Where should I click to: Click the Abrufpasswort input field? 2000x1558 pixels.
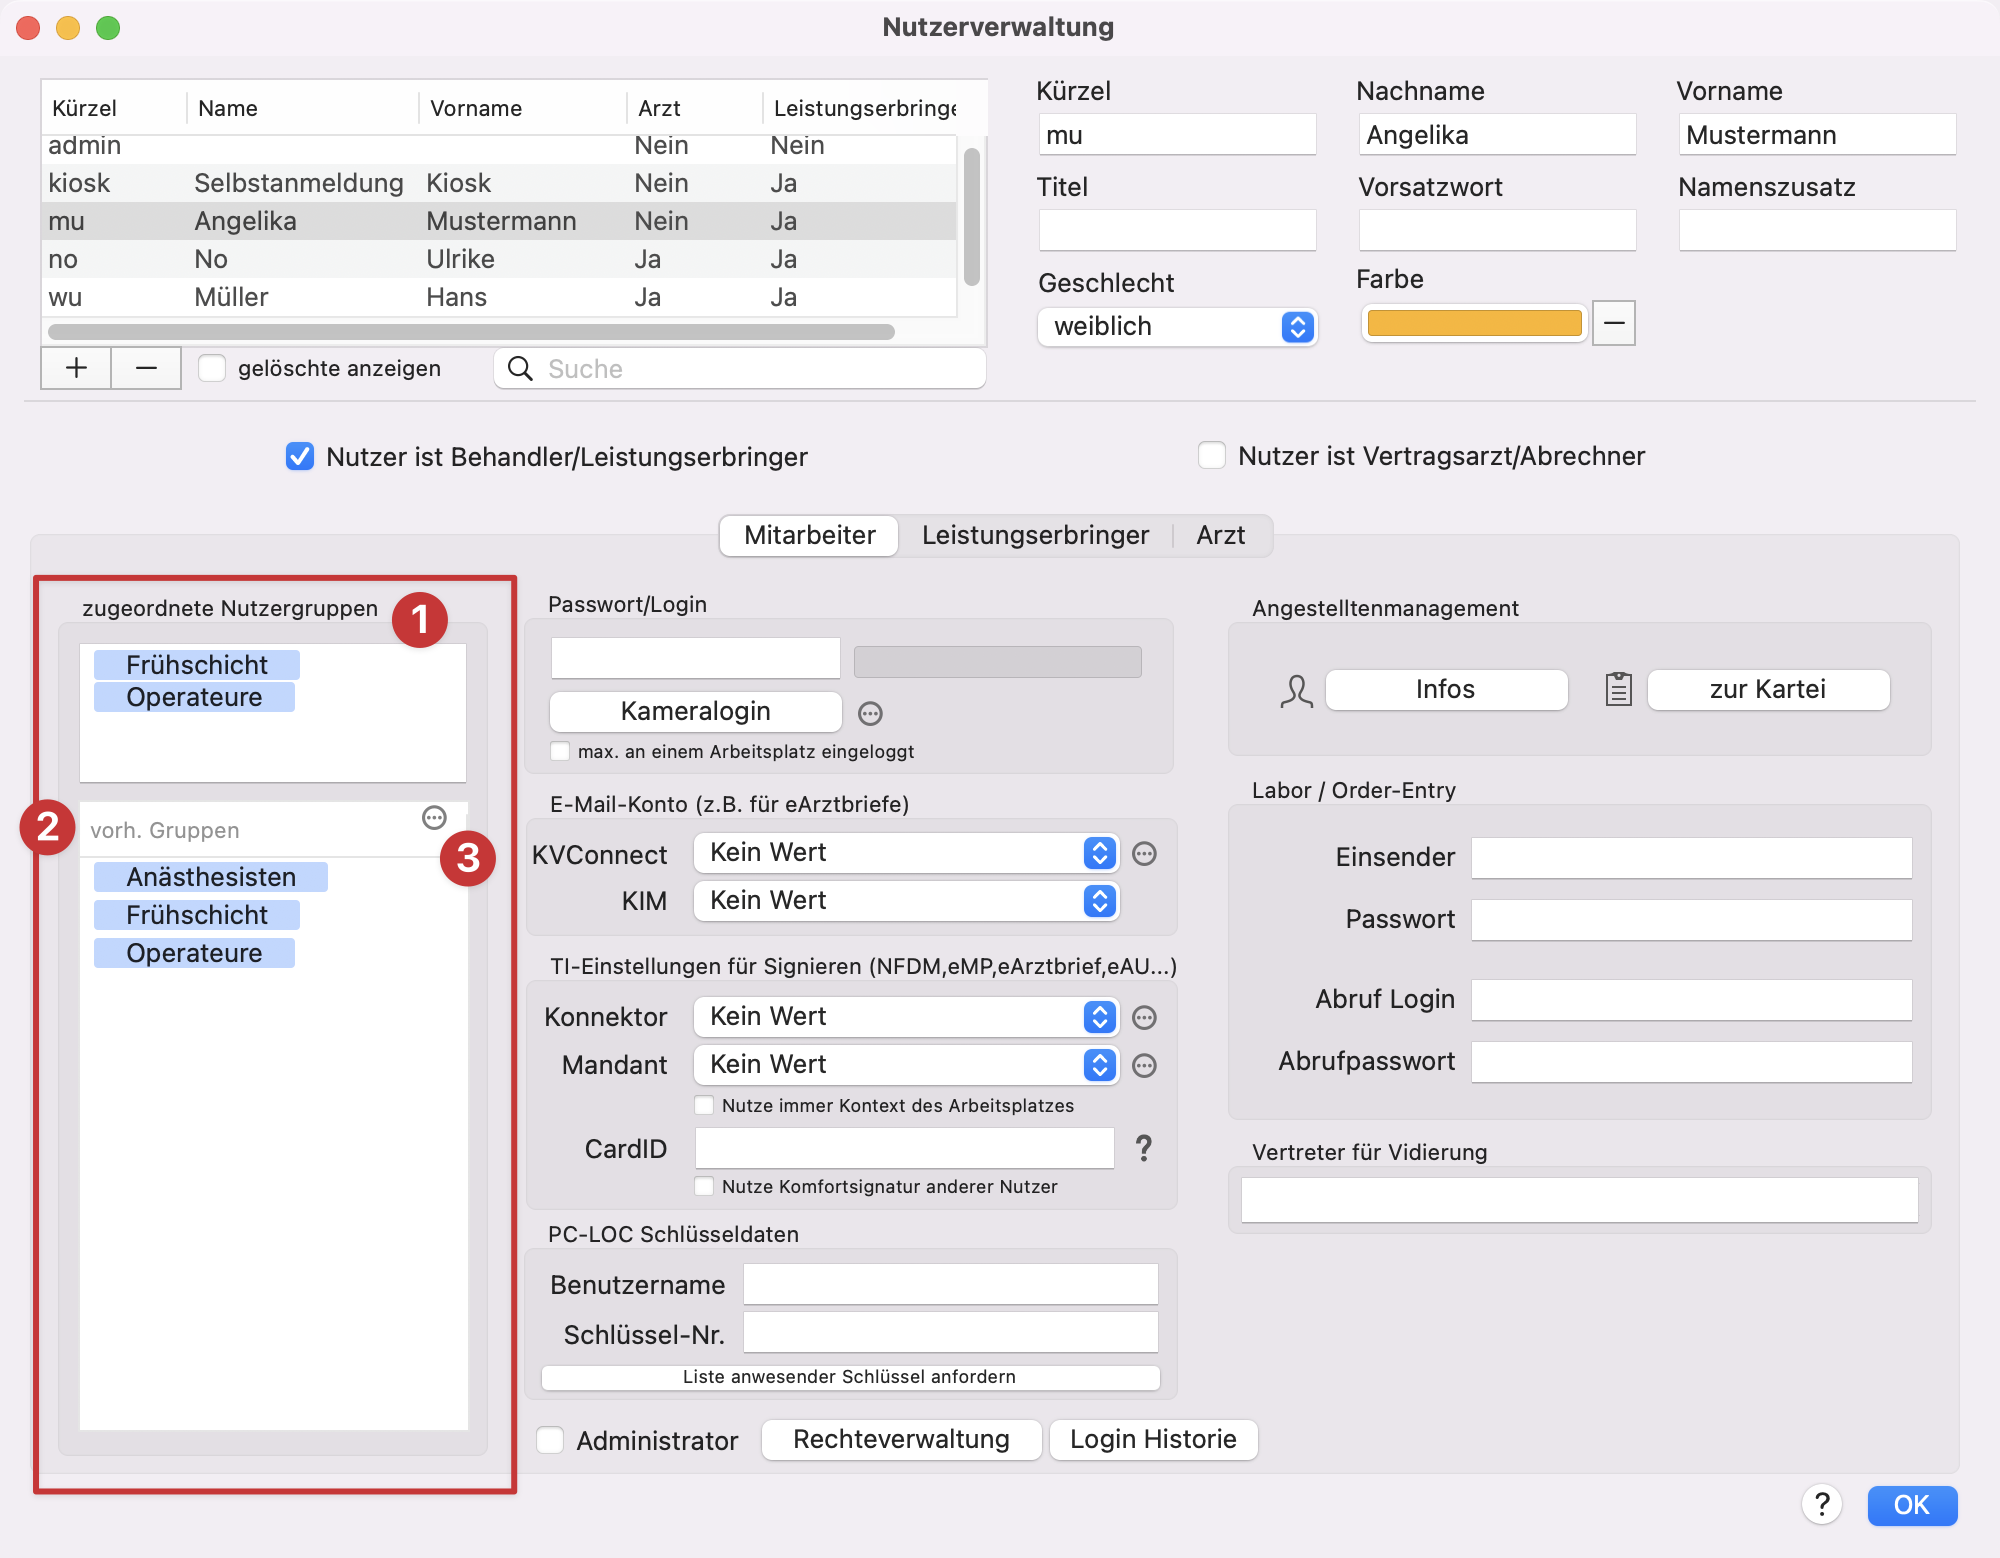click(1691, 1062)
